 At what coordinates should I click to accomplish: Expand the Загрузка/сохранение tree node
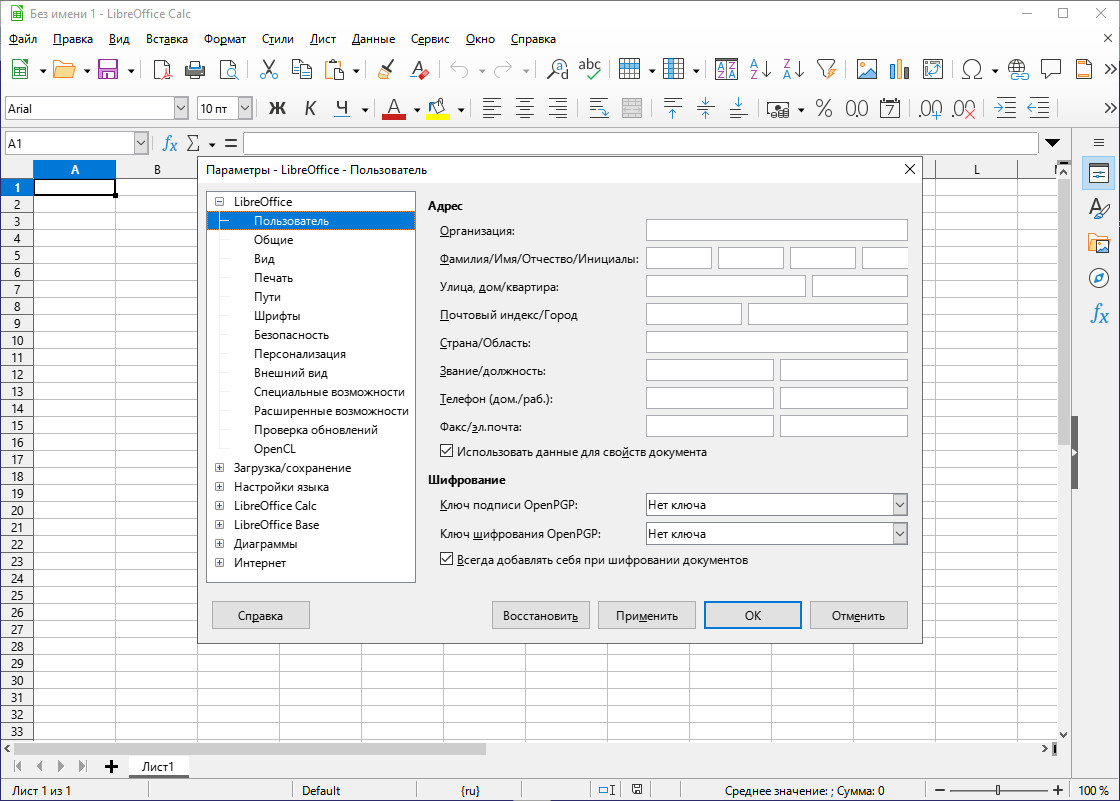(220, 468)
